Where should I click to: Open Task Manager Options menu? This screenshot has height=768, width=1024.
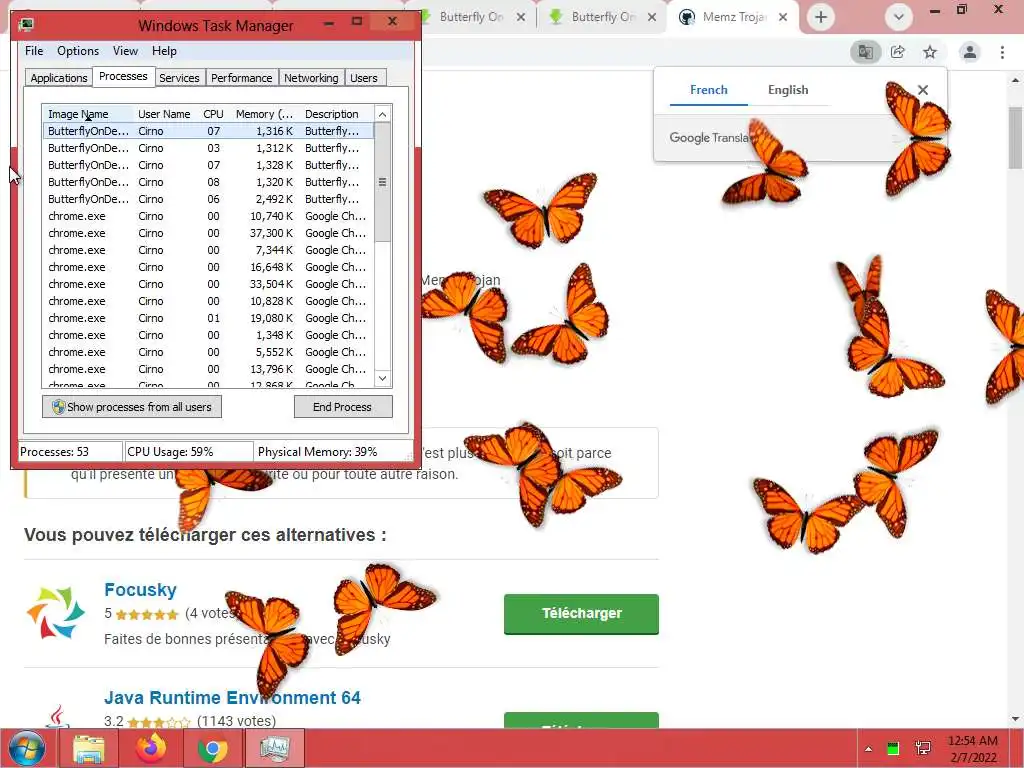[78, 51]
